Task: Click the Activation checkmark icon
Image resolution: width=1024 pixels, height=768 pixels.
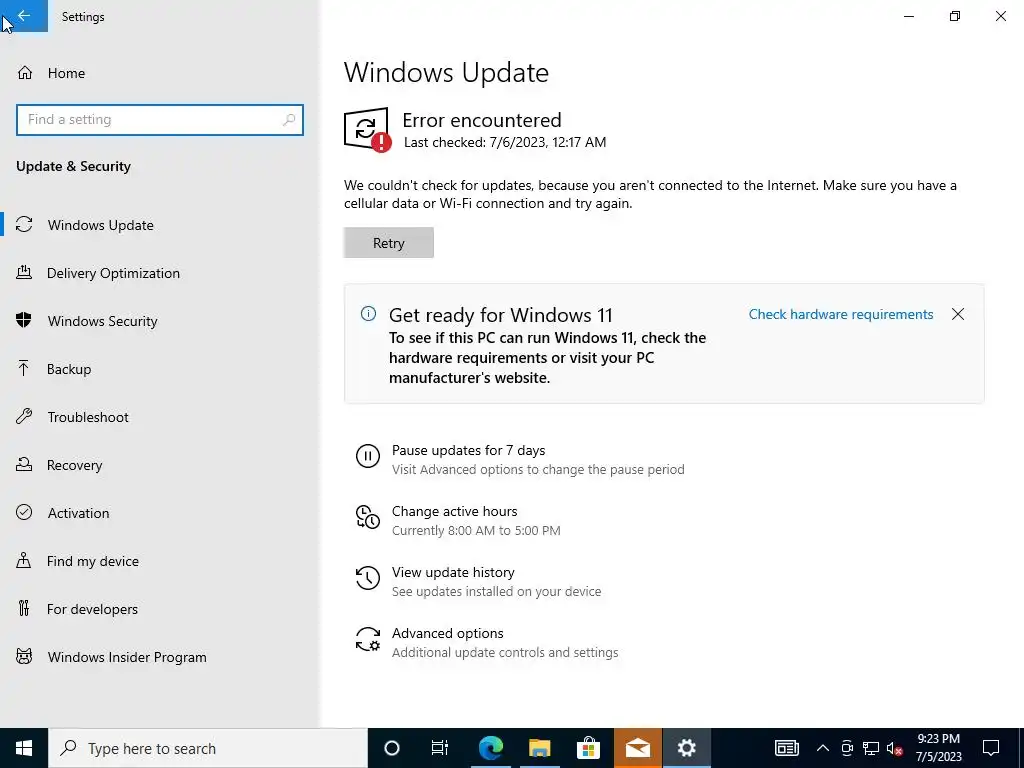Action: coord(24,513)
